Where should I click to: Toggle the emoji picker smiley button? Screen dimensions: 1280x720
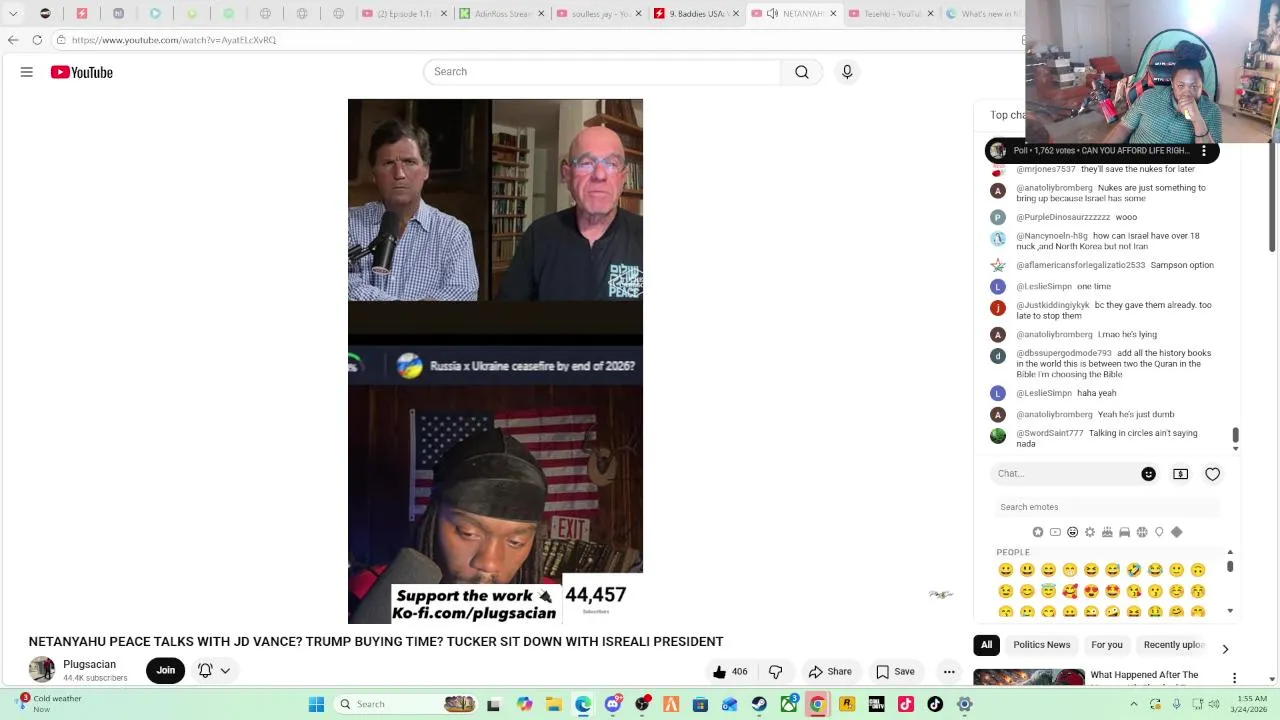pos(1148,474)
